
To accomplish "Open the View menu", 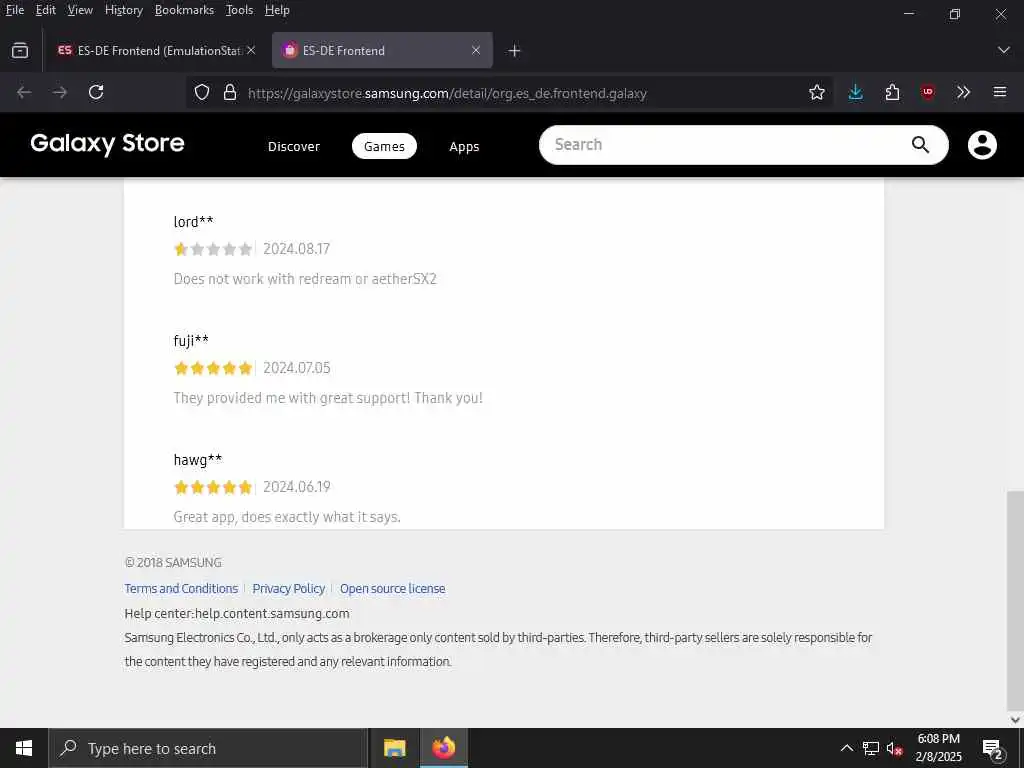I will pyautogui.click(x=80, y=10).
